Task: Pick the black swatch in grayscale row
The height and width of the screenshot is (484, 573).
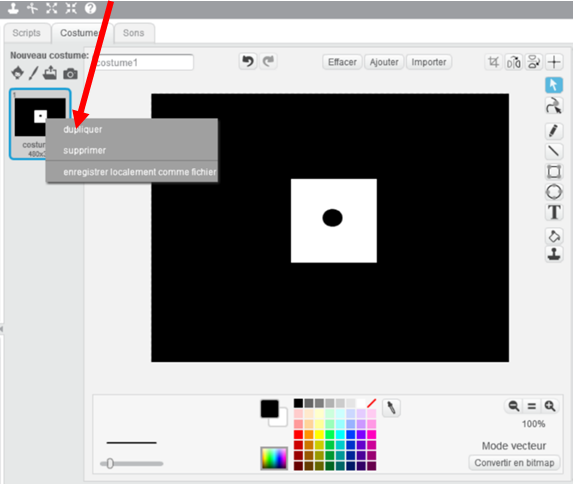Action: [x=298, y=403]
